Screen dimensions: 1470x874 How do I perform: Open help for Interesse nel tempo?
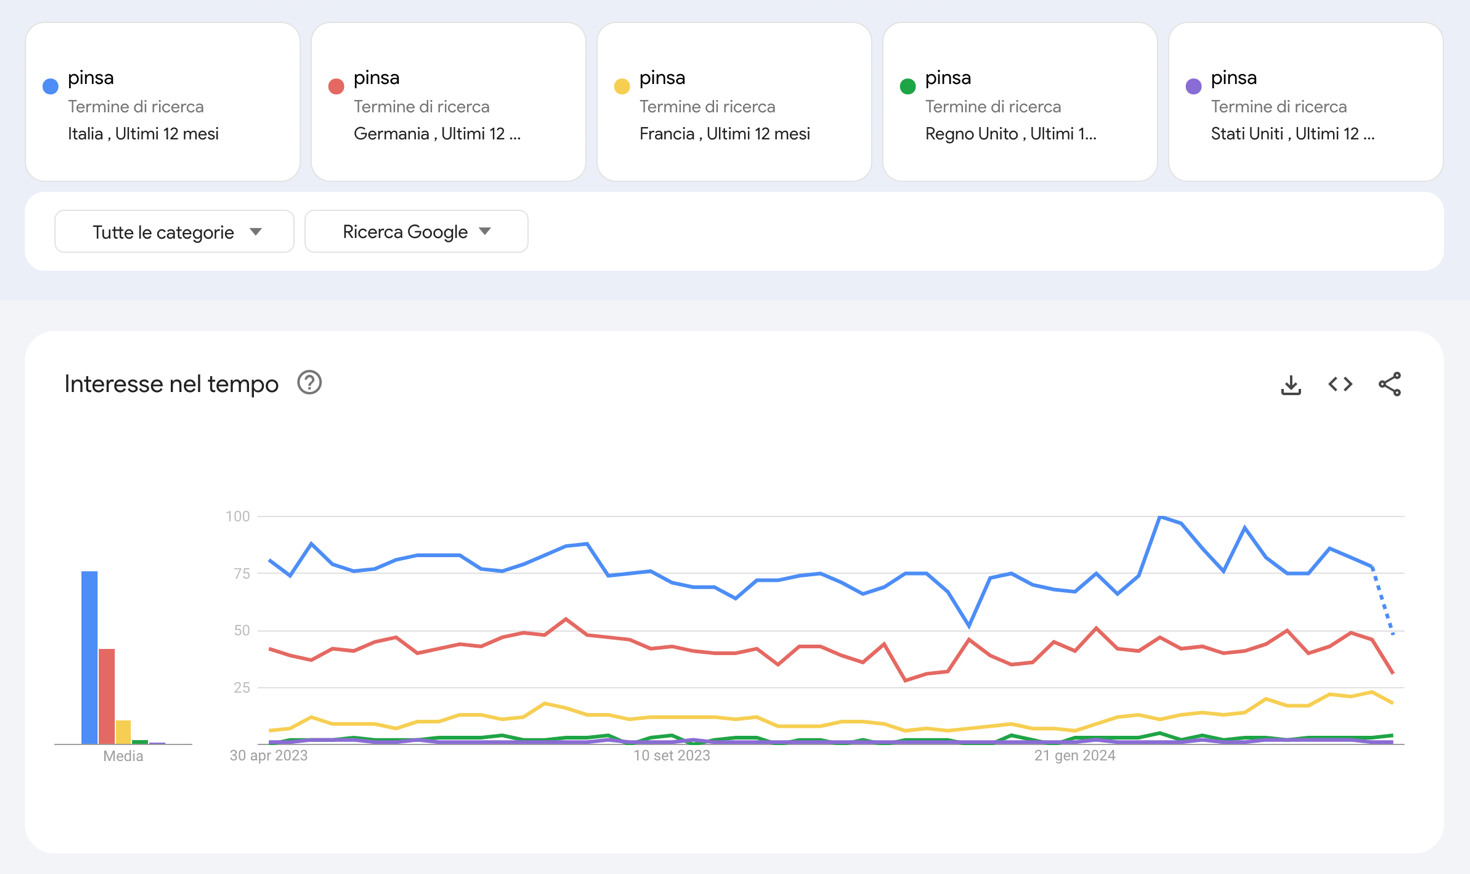309,383
